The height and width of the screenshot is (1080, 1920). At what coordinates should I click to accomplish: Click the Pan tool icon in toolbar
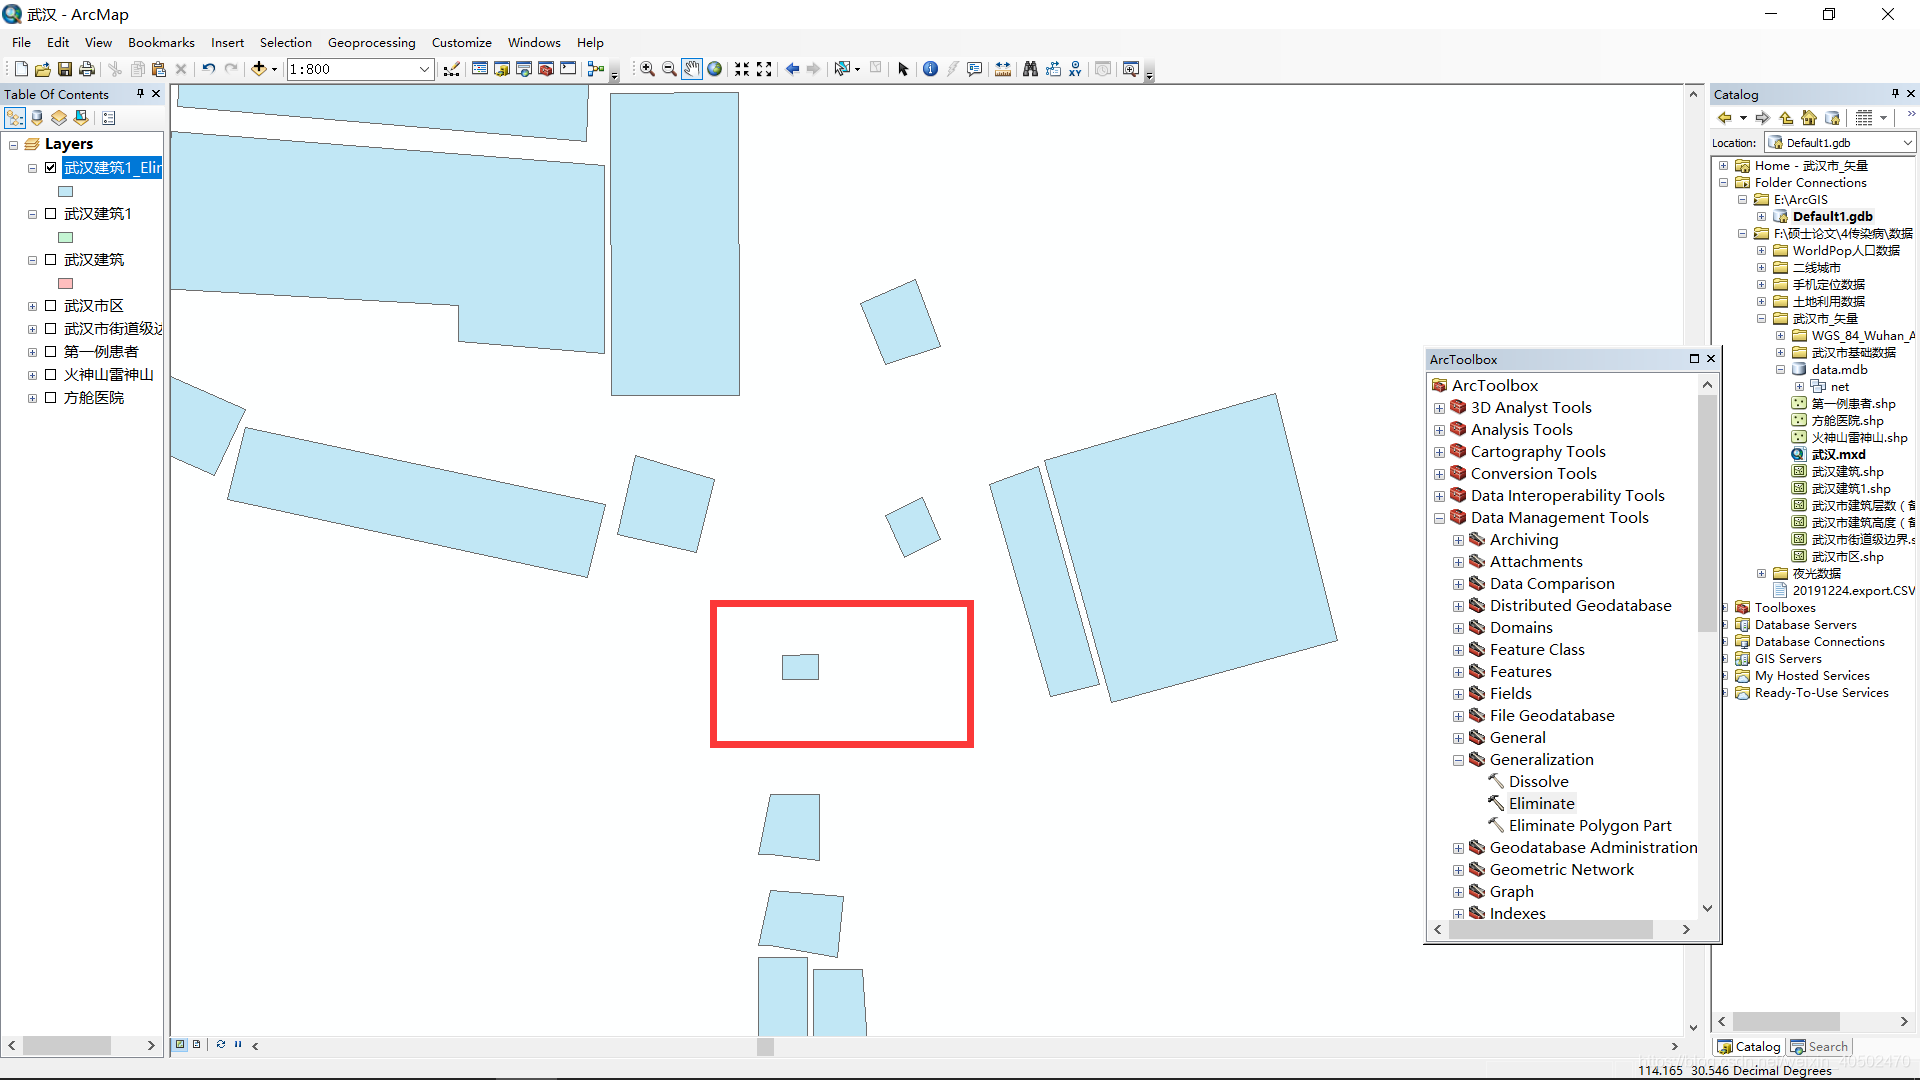pos(691,69)
